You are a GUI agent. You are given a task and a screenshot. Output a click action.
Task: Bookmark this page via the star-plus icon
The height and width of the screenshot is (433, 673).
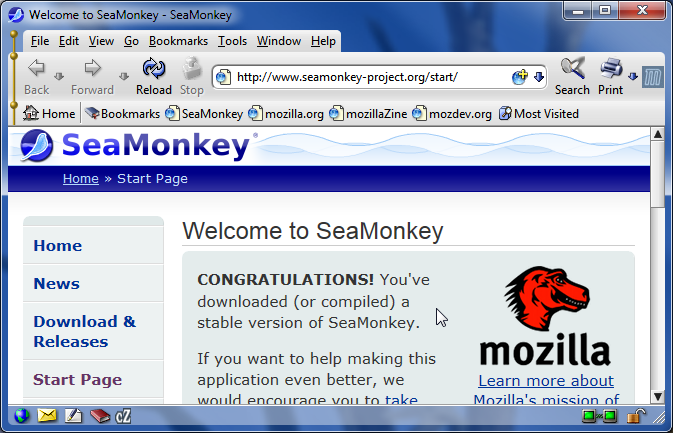pos(519,77)
